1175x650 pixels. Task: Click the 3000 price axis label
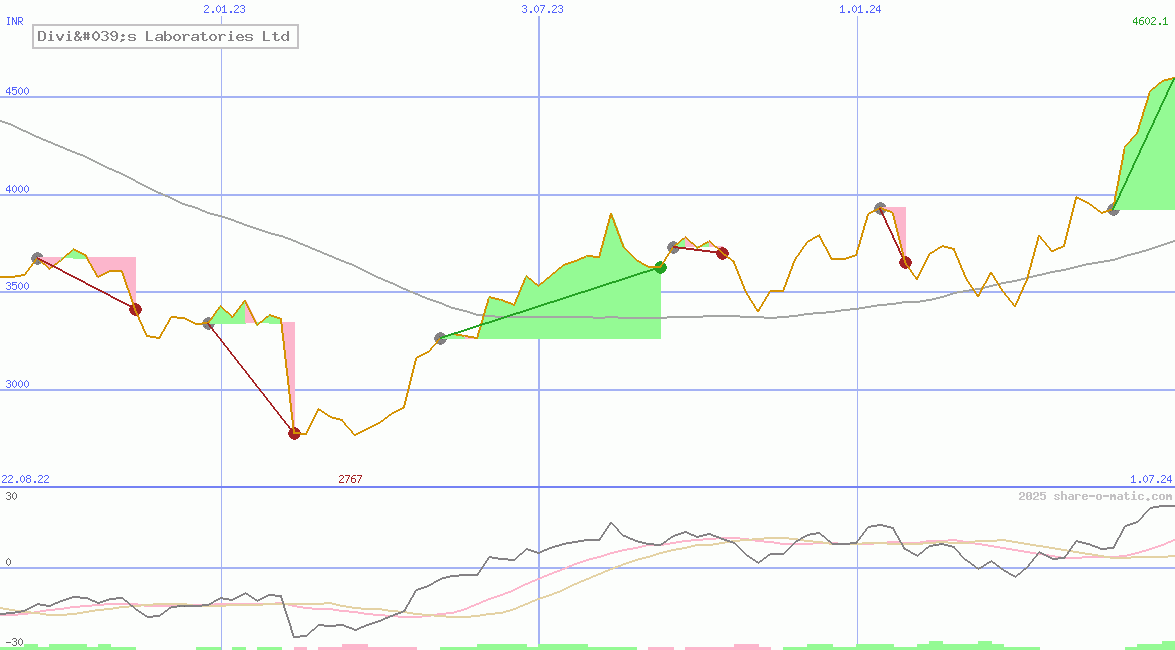(17, 384)
